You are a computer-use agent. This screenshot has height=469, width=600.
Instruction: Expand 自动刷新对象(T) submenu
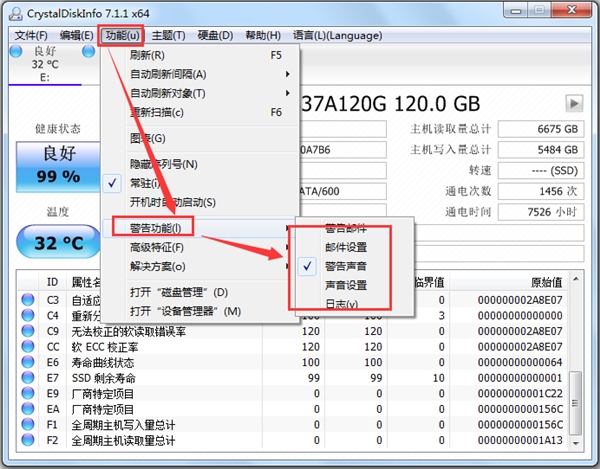[200, 93]
